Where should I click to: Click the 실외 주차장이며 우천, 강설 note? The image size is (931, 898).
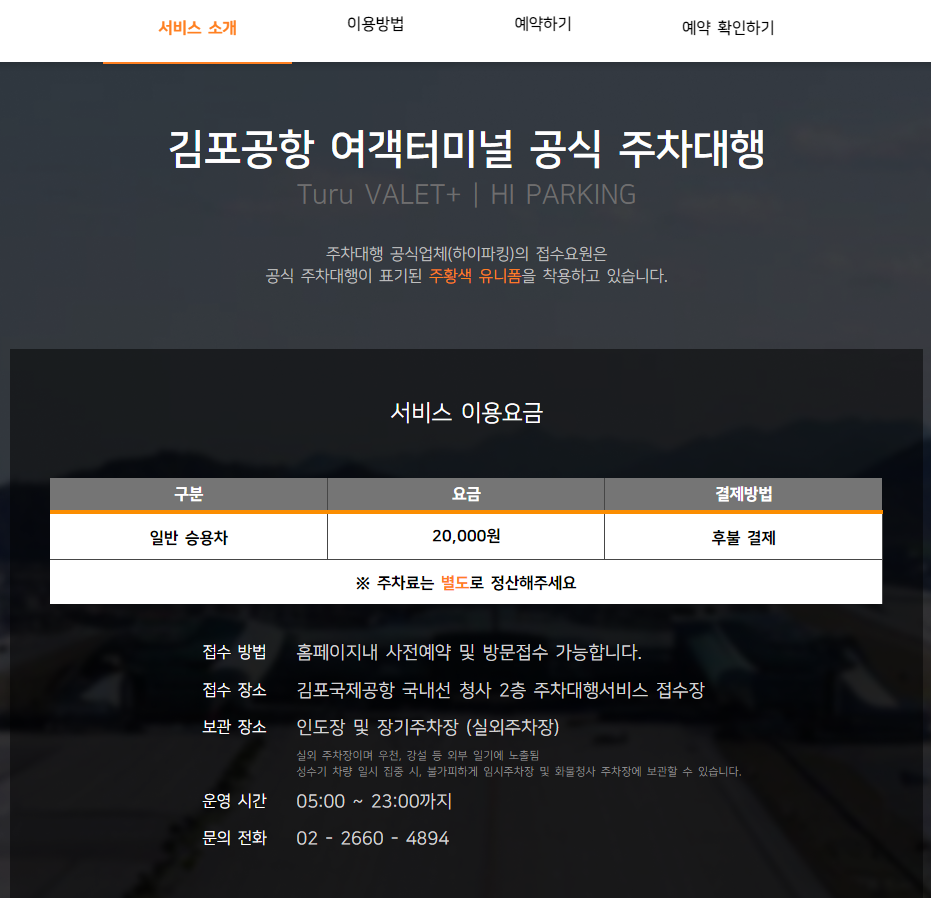tap(418, 755)
